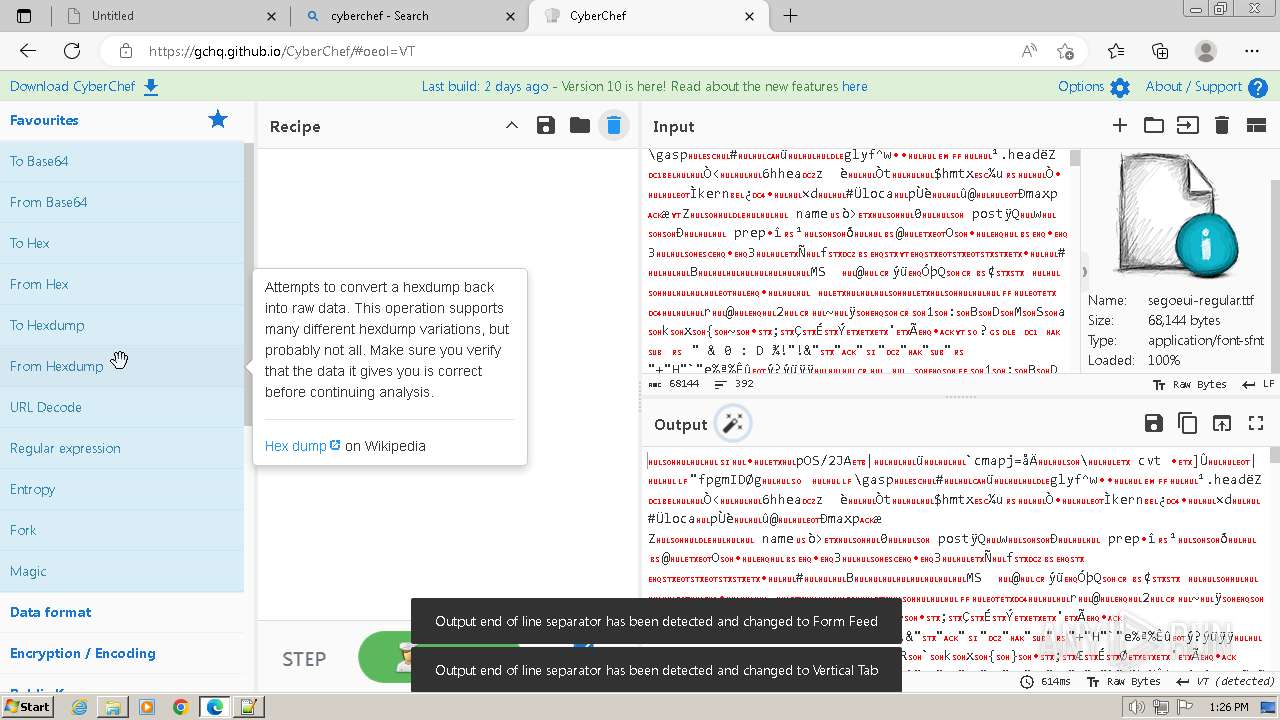Select the From Hexdump operation

122,366
